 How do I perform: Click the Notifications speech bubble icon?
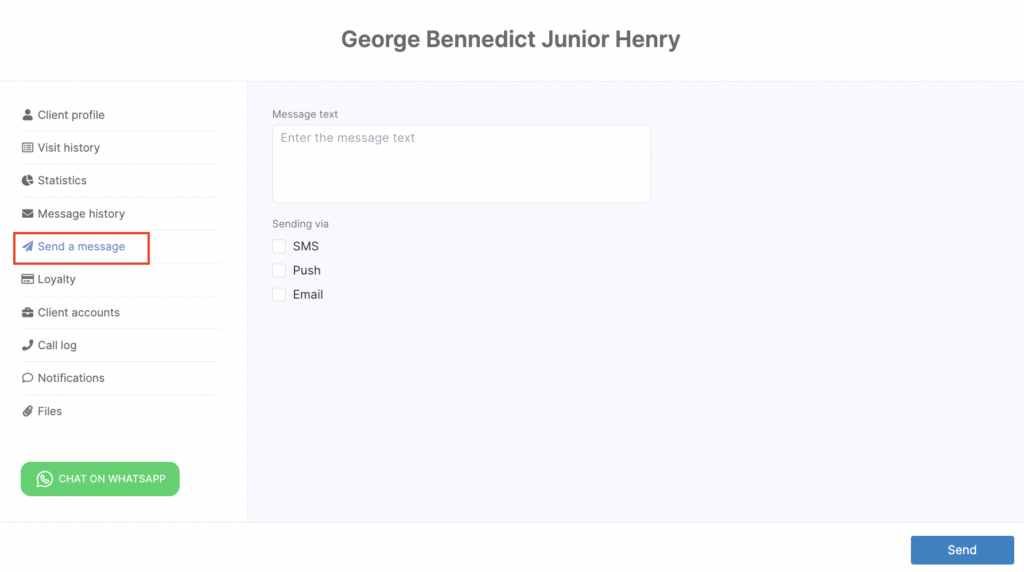28,379
